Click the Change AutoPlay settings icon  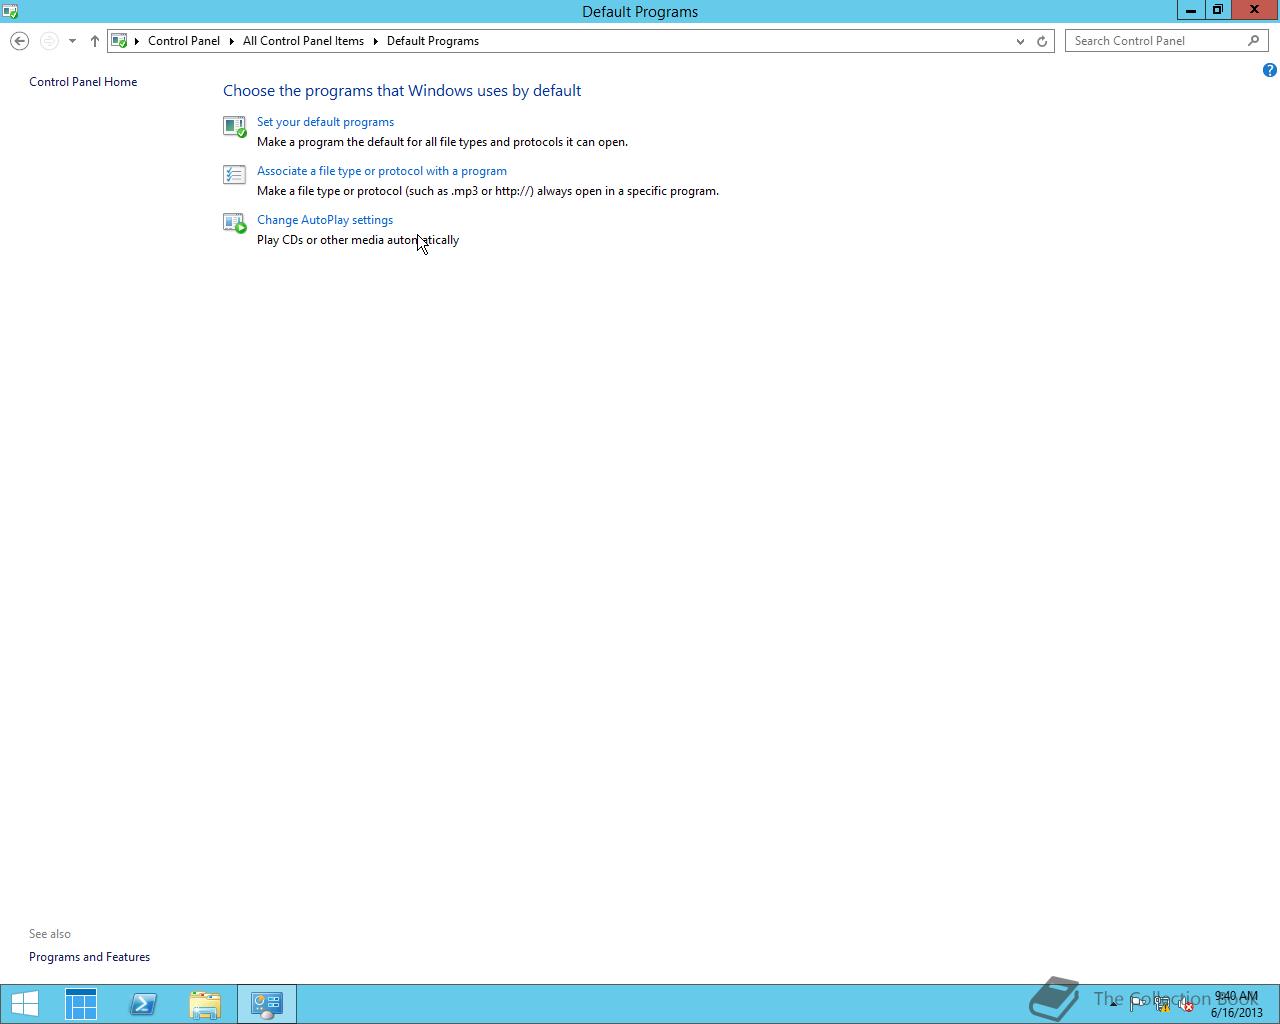coord(235,224)
